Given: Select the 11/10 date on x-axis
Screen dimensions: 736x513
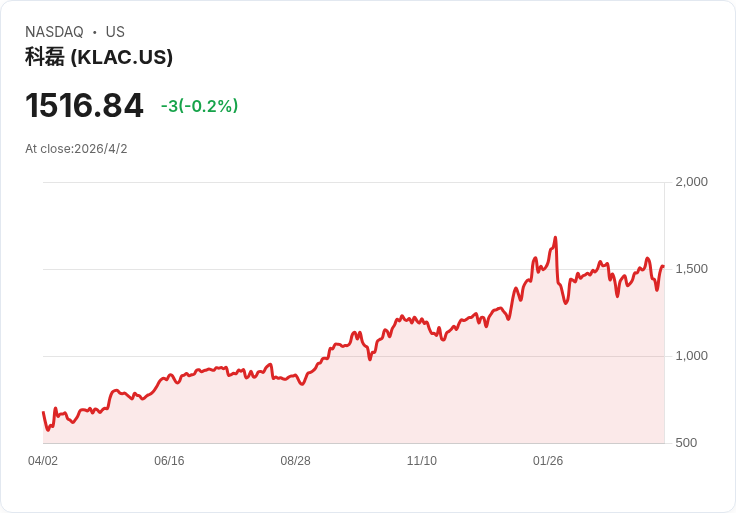Looking at the screenshot, I should (x=421, y=461).
